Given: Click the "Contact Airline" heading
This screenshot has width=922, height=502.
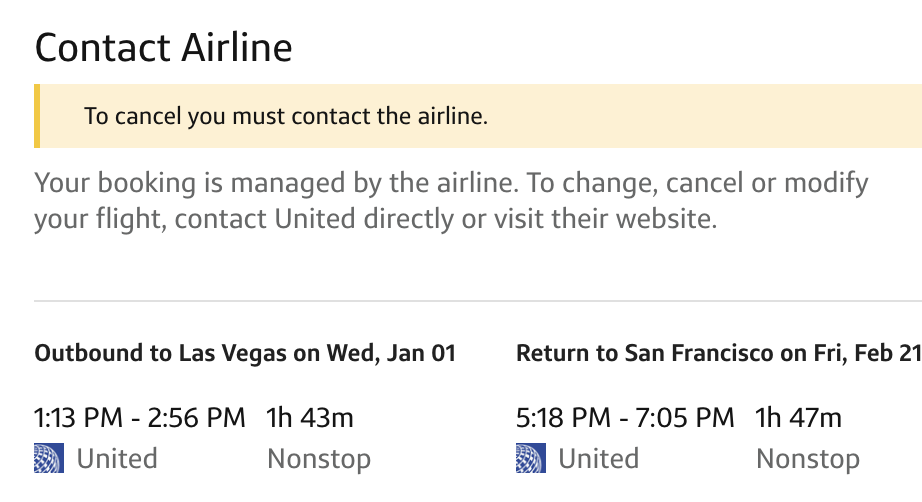Looking at the screenshot, I should tap(164, 47).
